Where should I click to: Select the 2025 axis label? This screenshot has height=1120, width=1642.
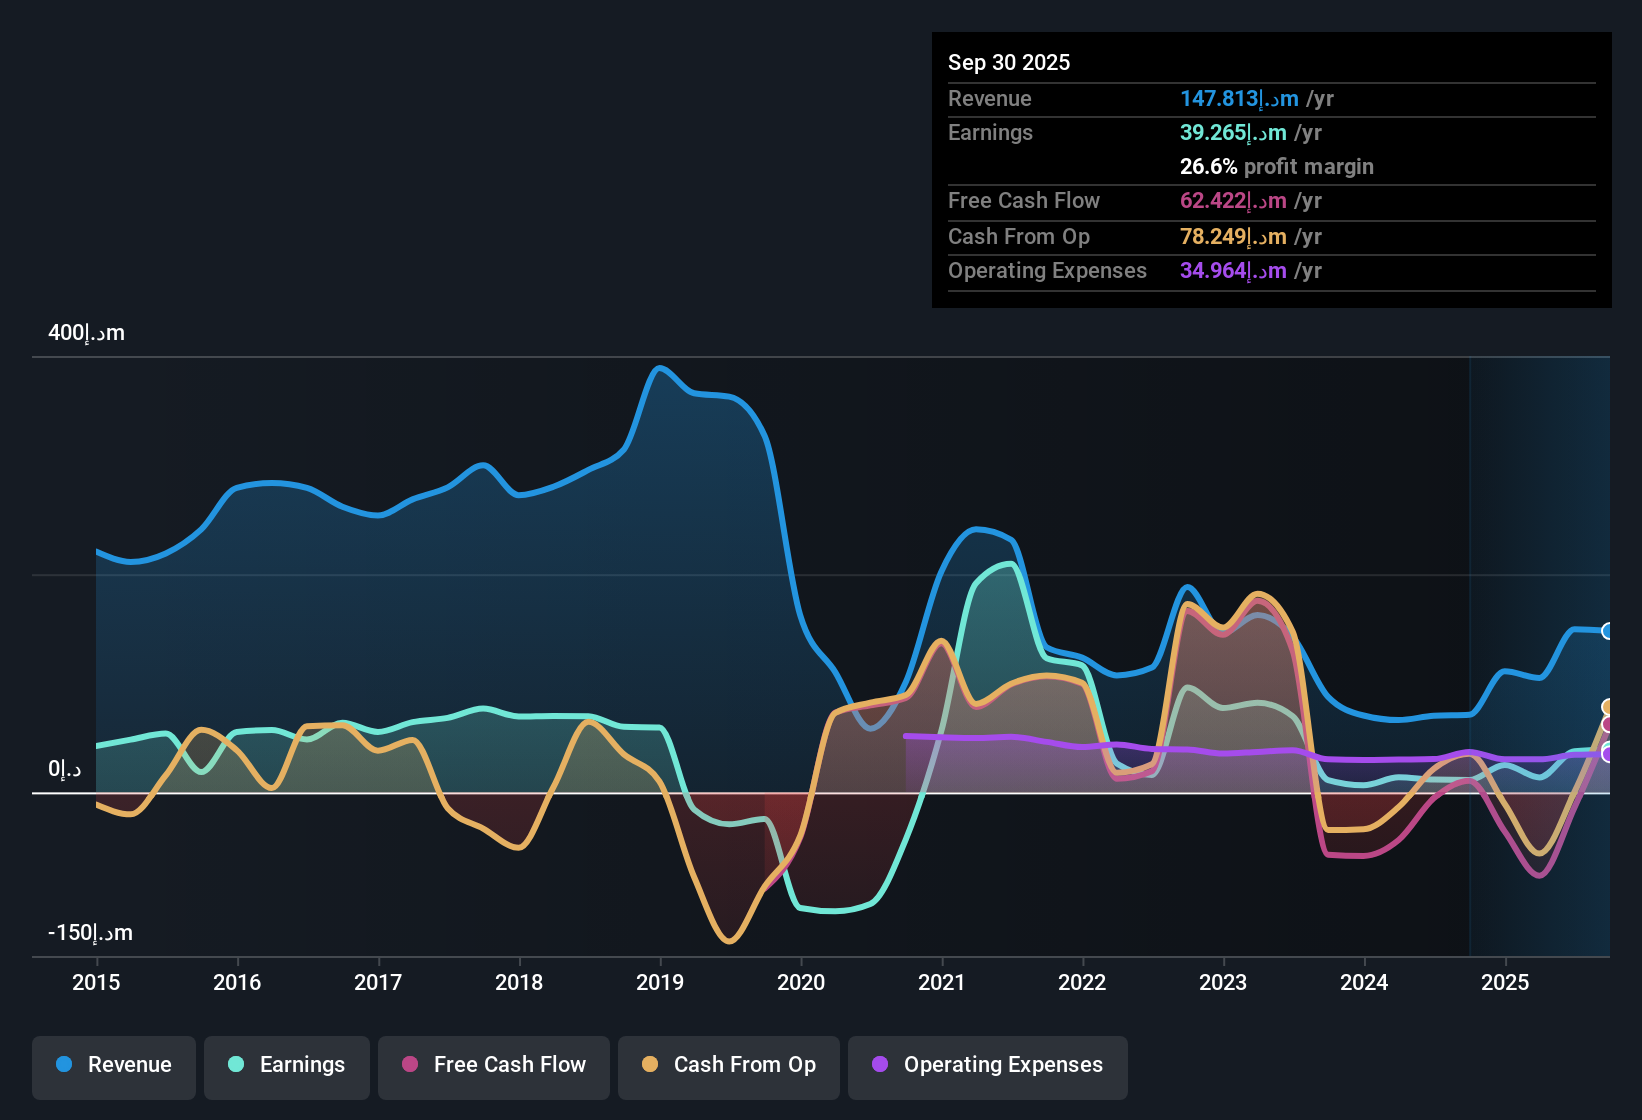click(1507, 983)
